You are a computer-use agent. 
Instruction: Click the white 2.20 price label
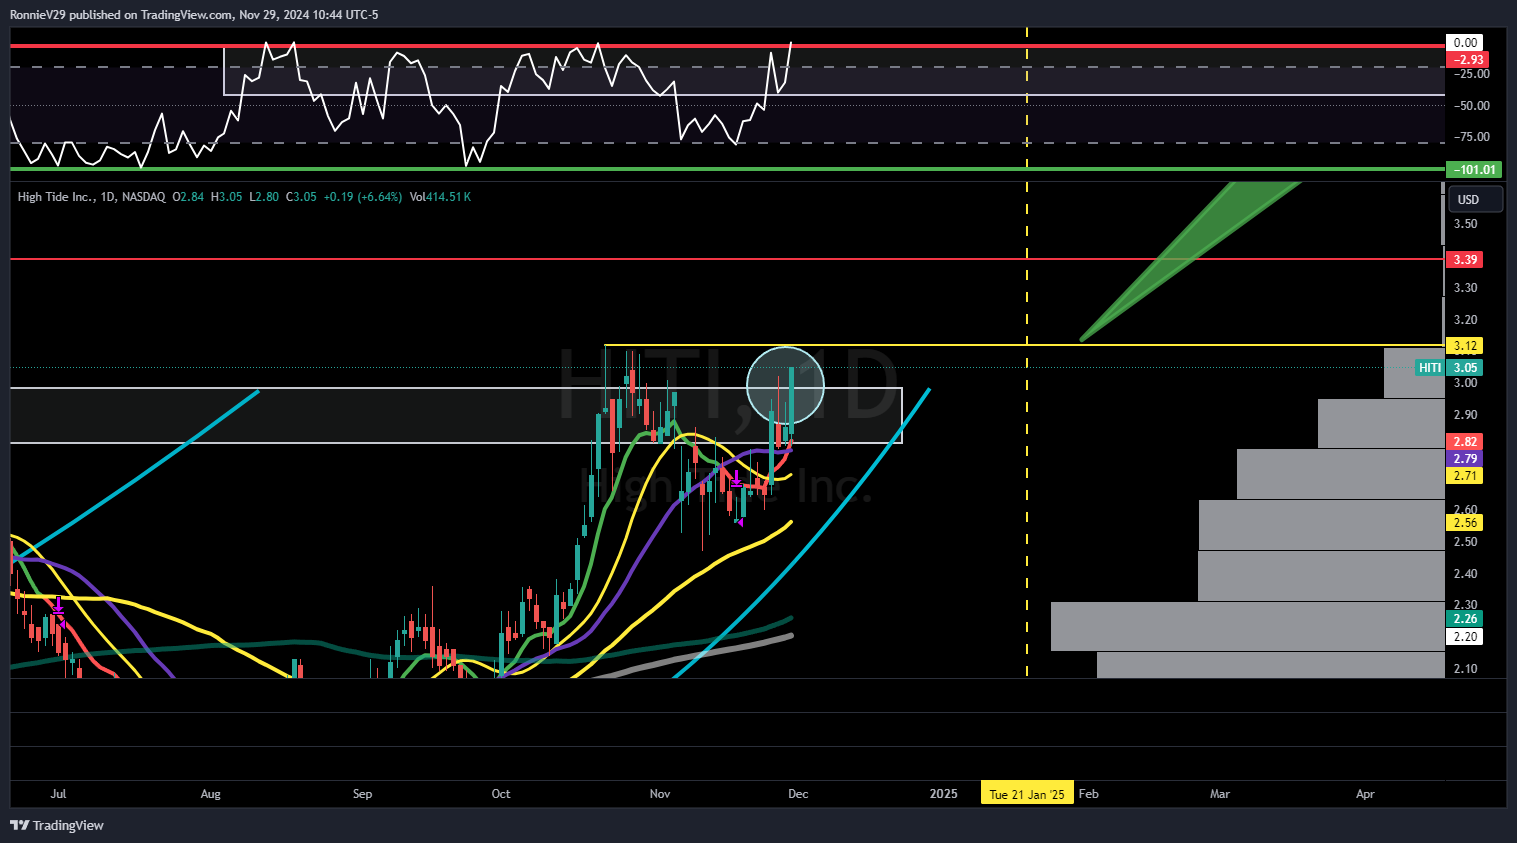pos(1465,637)
